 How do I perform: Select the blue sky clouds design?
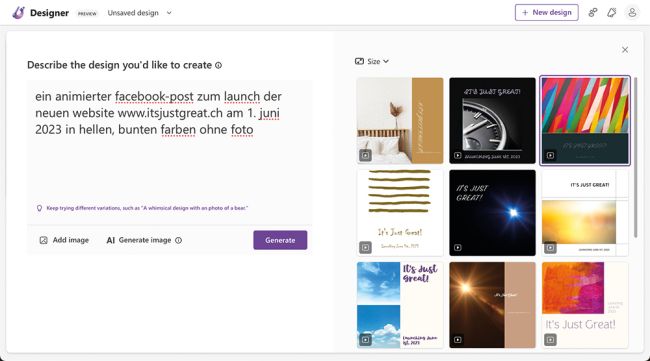click(400, 305)
